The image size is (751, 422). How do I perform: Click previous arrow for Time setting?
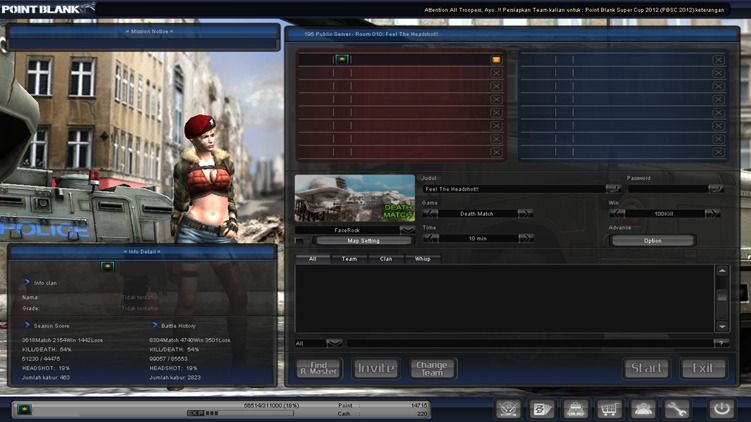(x=430, y=238)
